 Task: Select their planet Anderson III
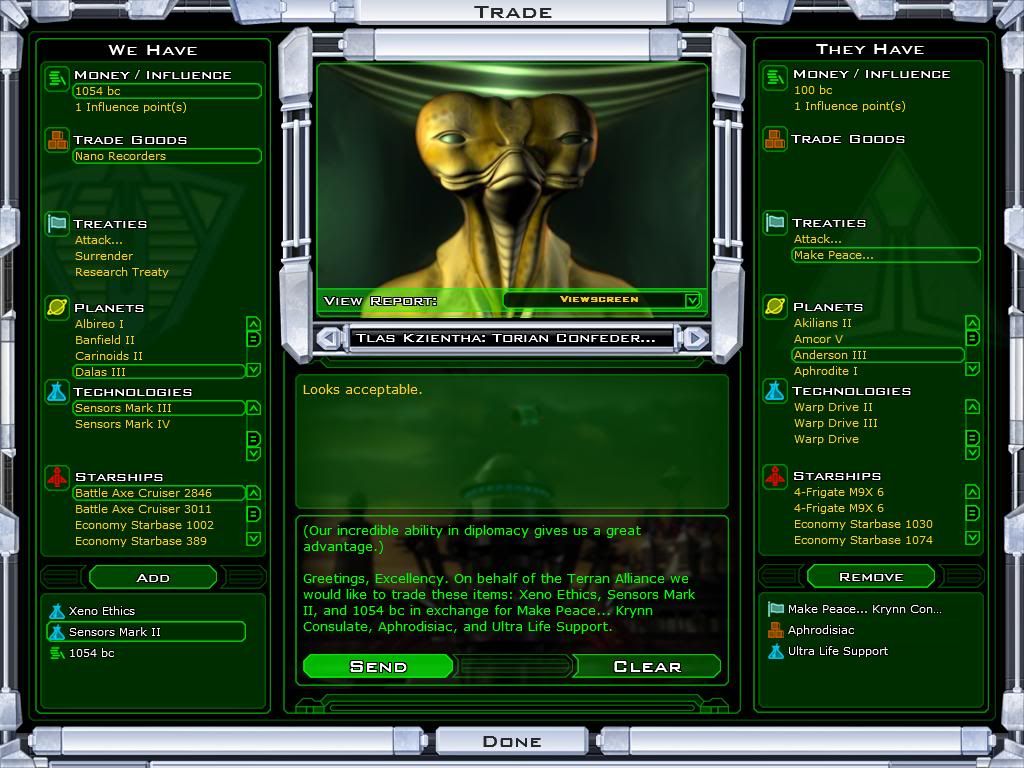pyautogui.click(x=878, y=355)
